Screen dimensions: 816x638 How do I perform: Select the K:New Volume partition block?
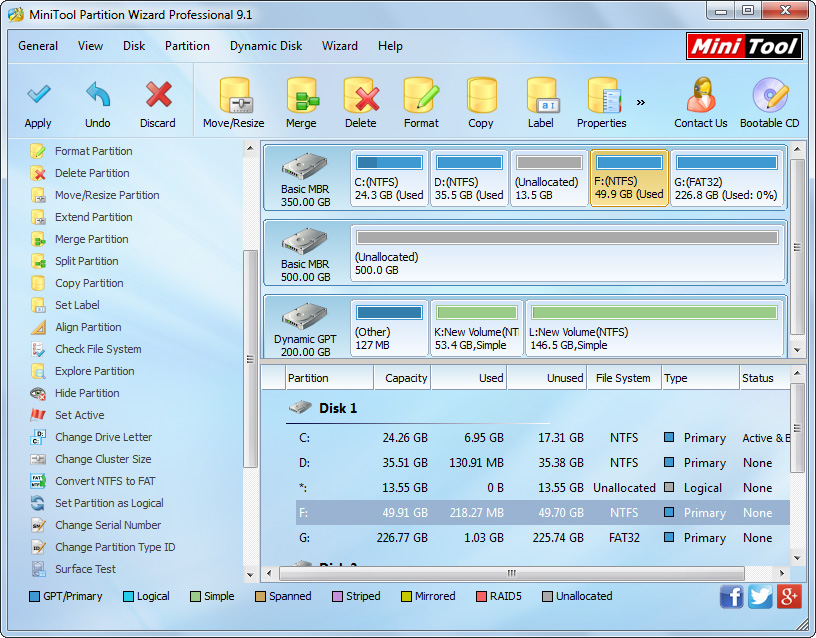pyautogui.click(x=477, y=328)
